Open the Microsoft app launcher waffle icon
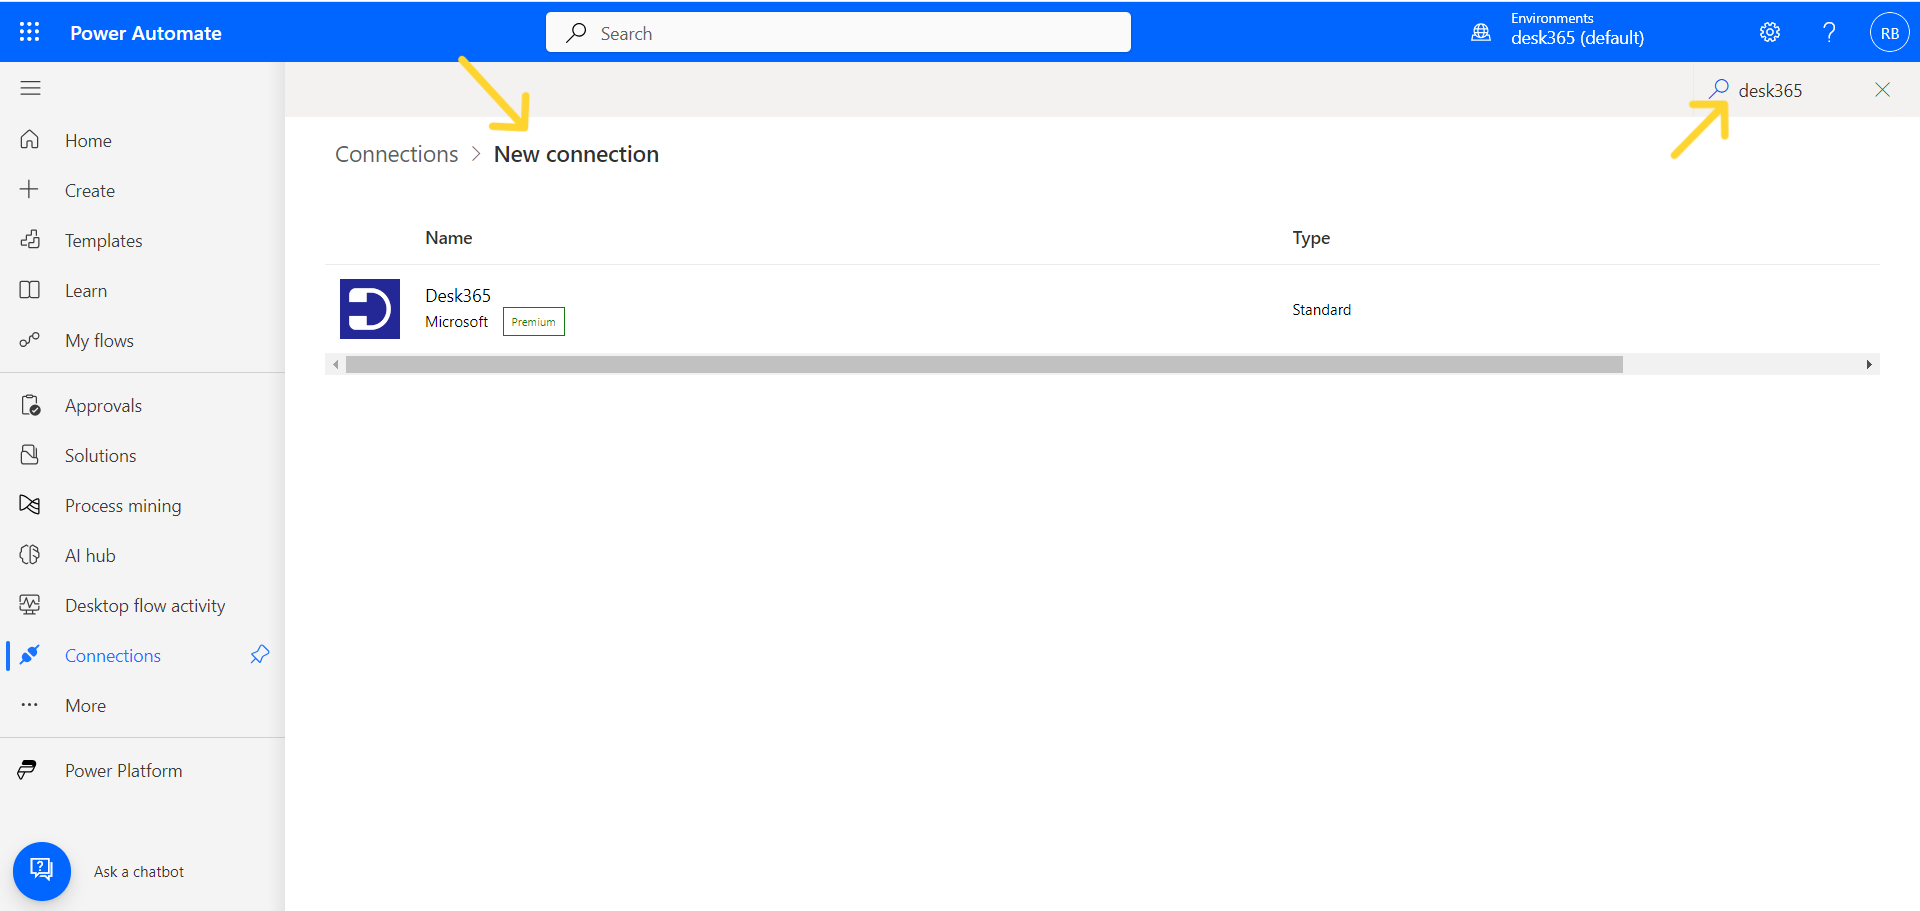Viewport: 1920px width, 911px height. tap(30, 31)
